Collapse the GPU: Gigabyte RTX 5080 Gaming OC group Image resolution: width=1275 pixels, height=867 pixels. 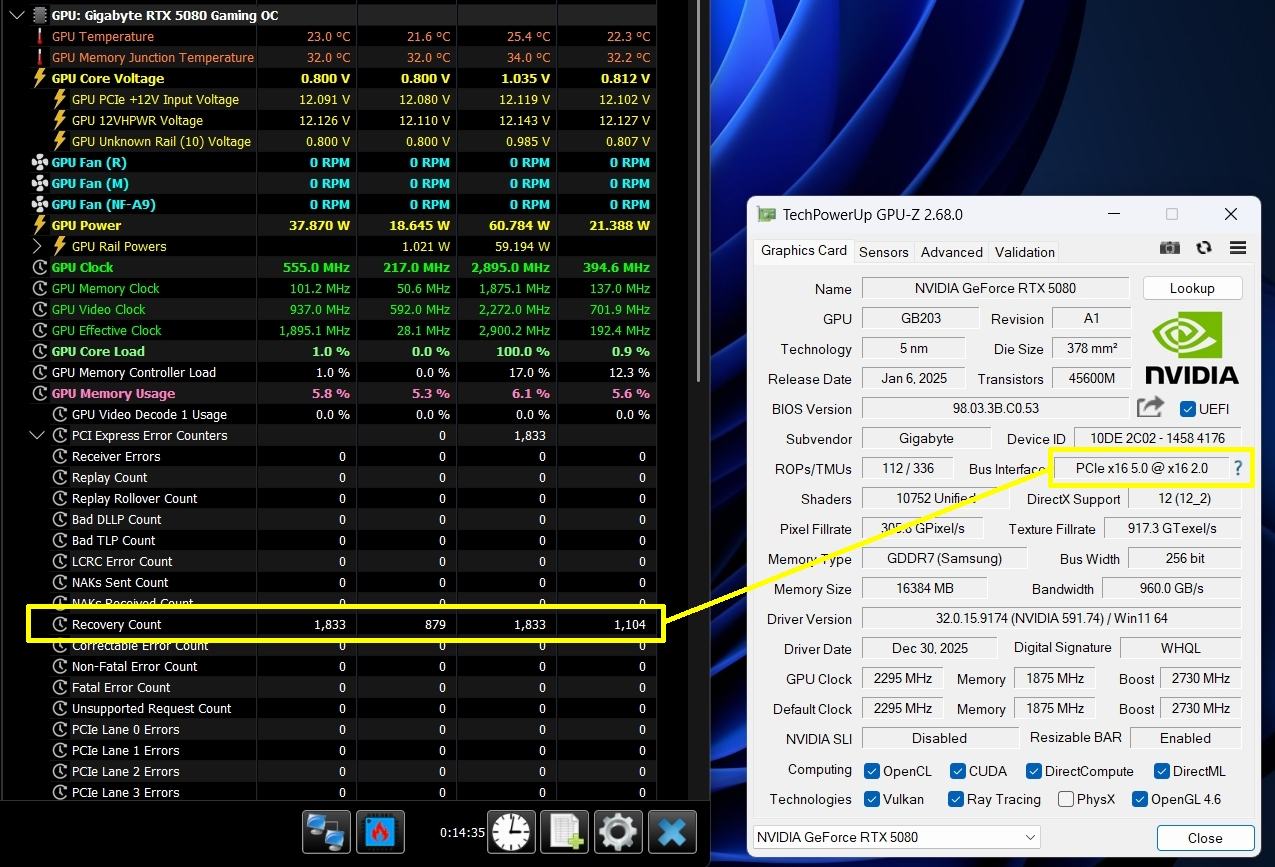pyautogui.click(x=17, y=15)
